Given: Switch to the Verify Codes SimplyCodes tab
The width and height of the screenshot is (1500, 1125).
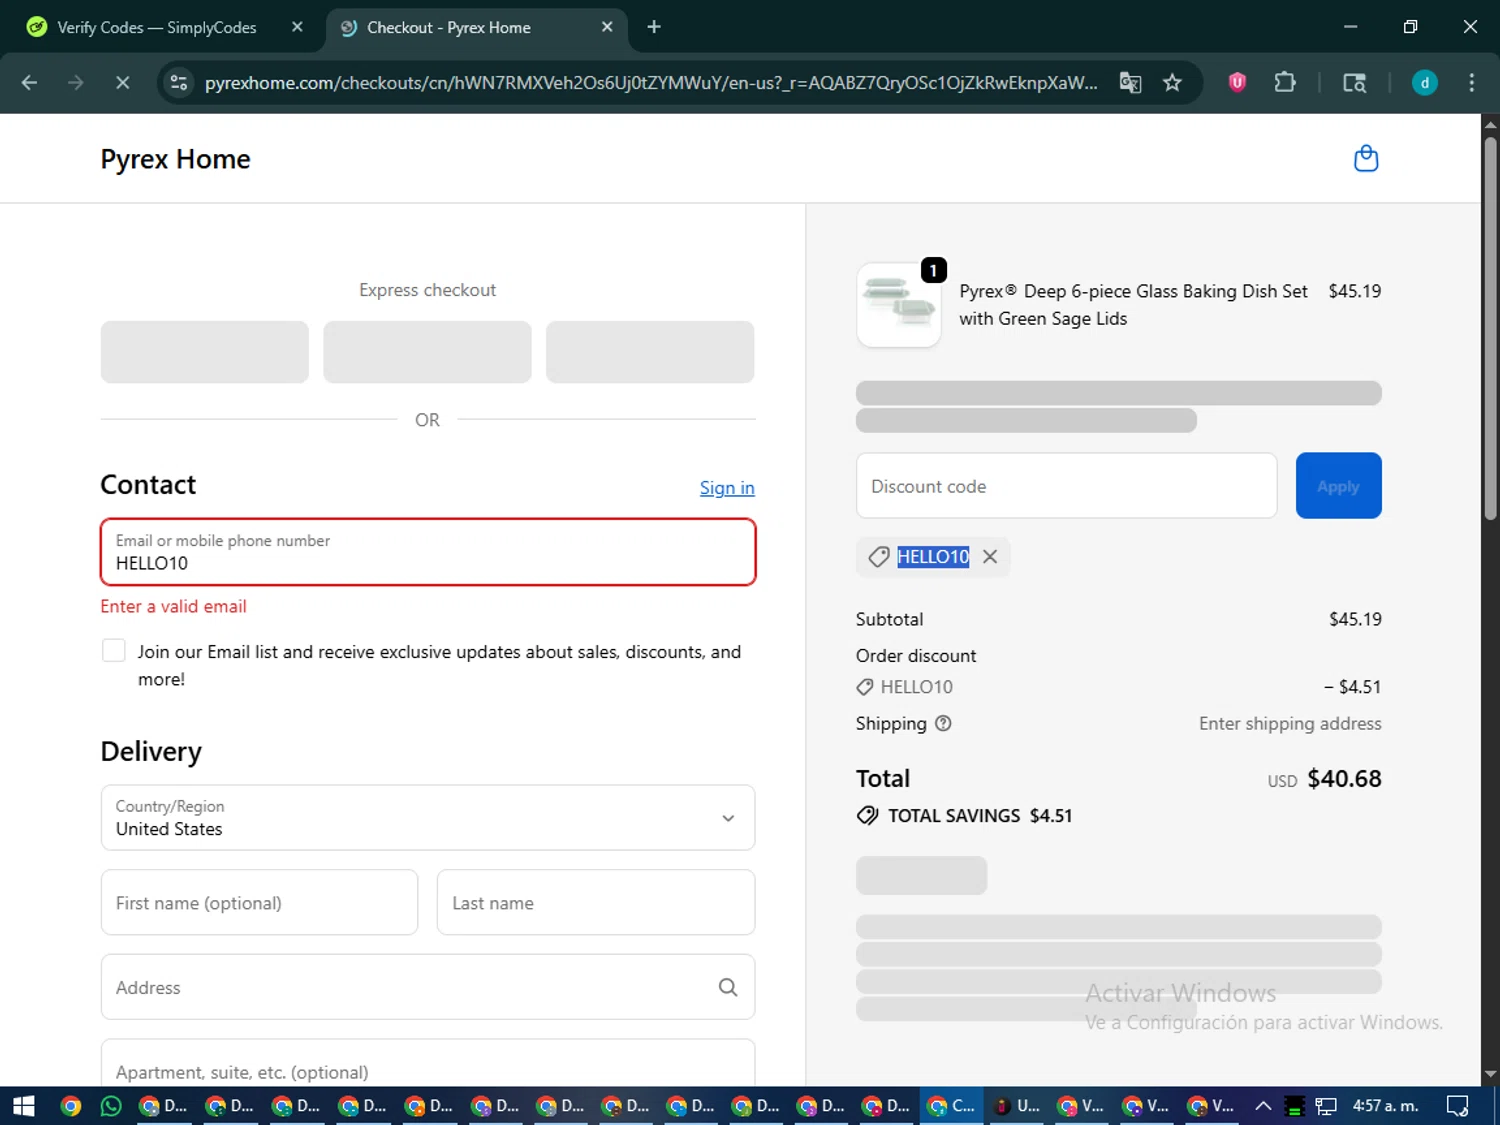Looking at the screenshot, I should (157, 27).
